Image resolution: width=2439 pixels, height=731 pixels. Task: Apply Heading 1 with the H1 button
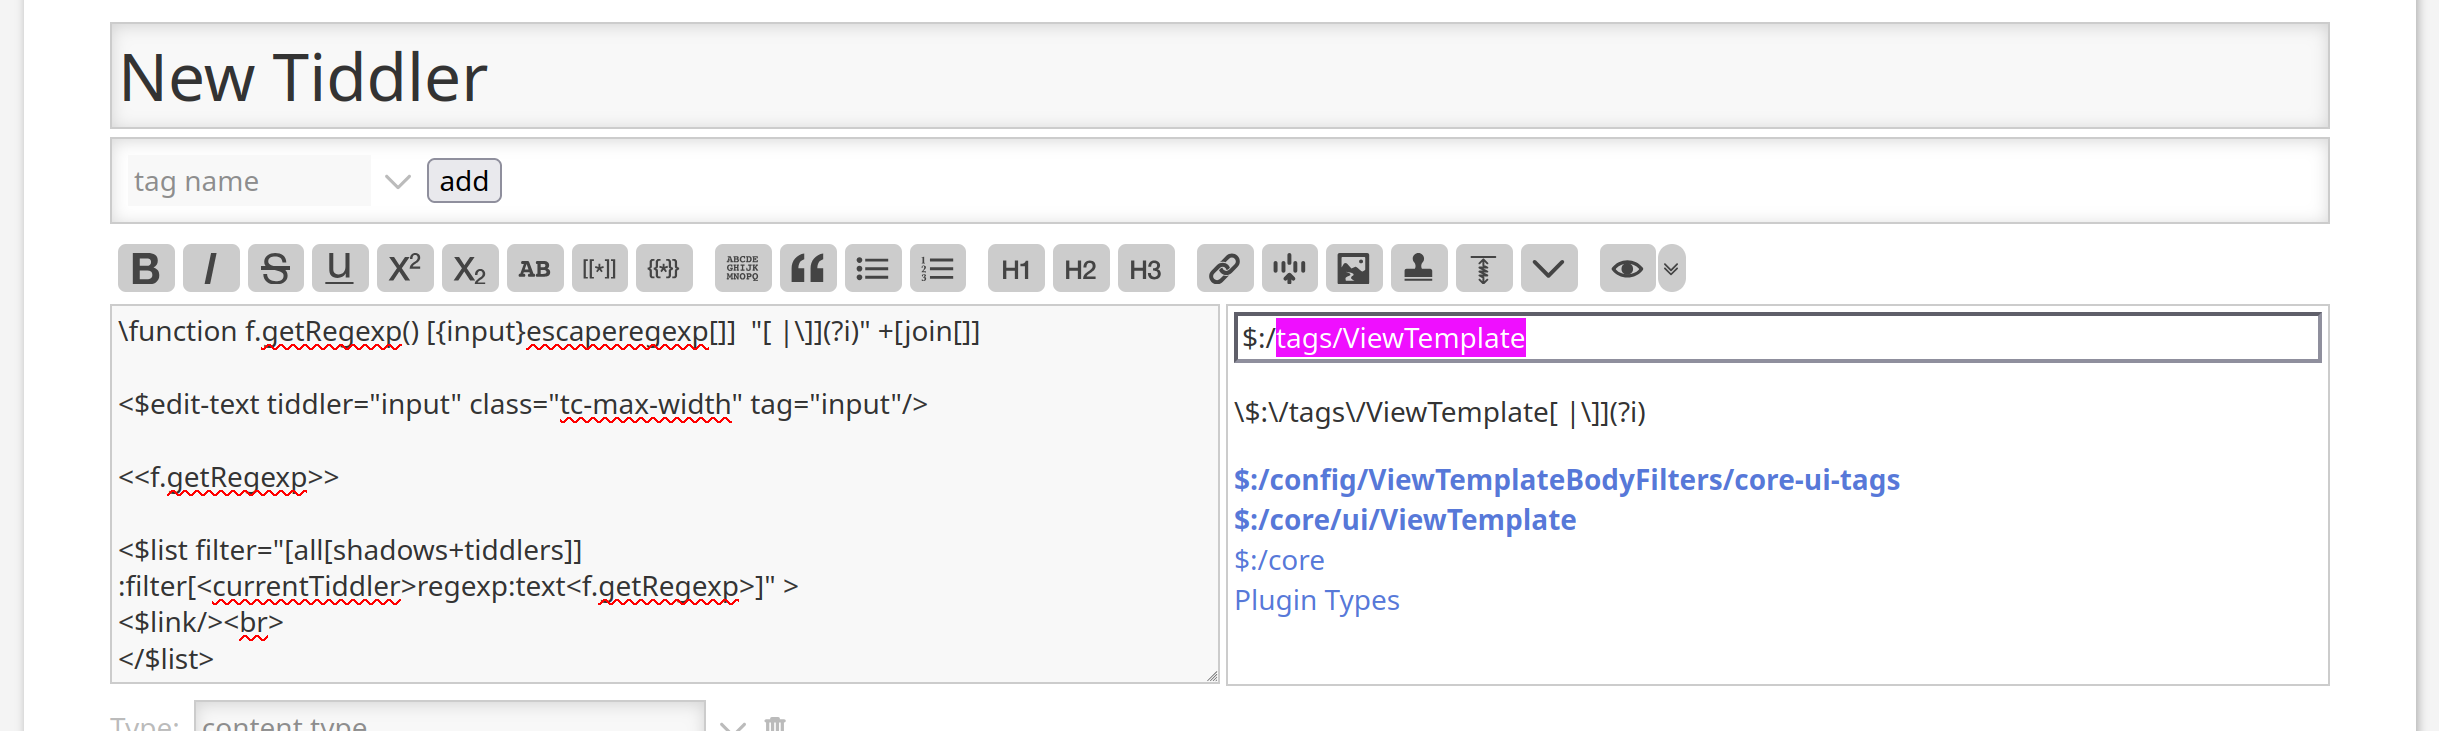(x=1016, y=269)
